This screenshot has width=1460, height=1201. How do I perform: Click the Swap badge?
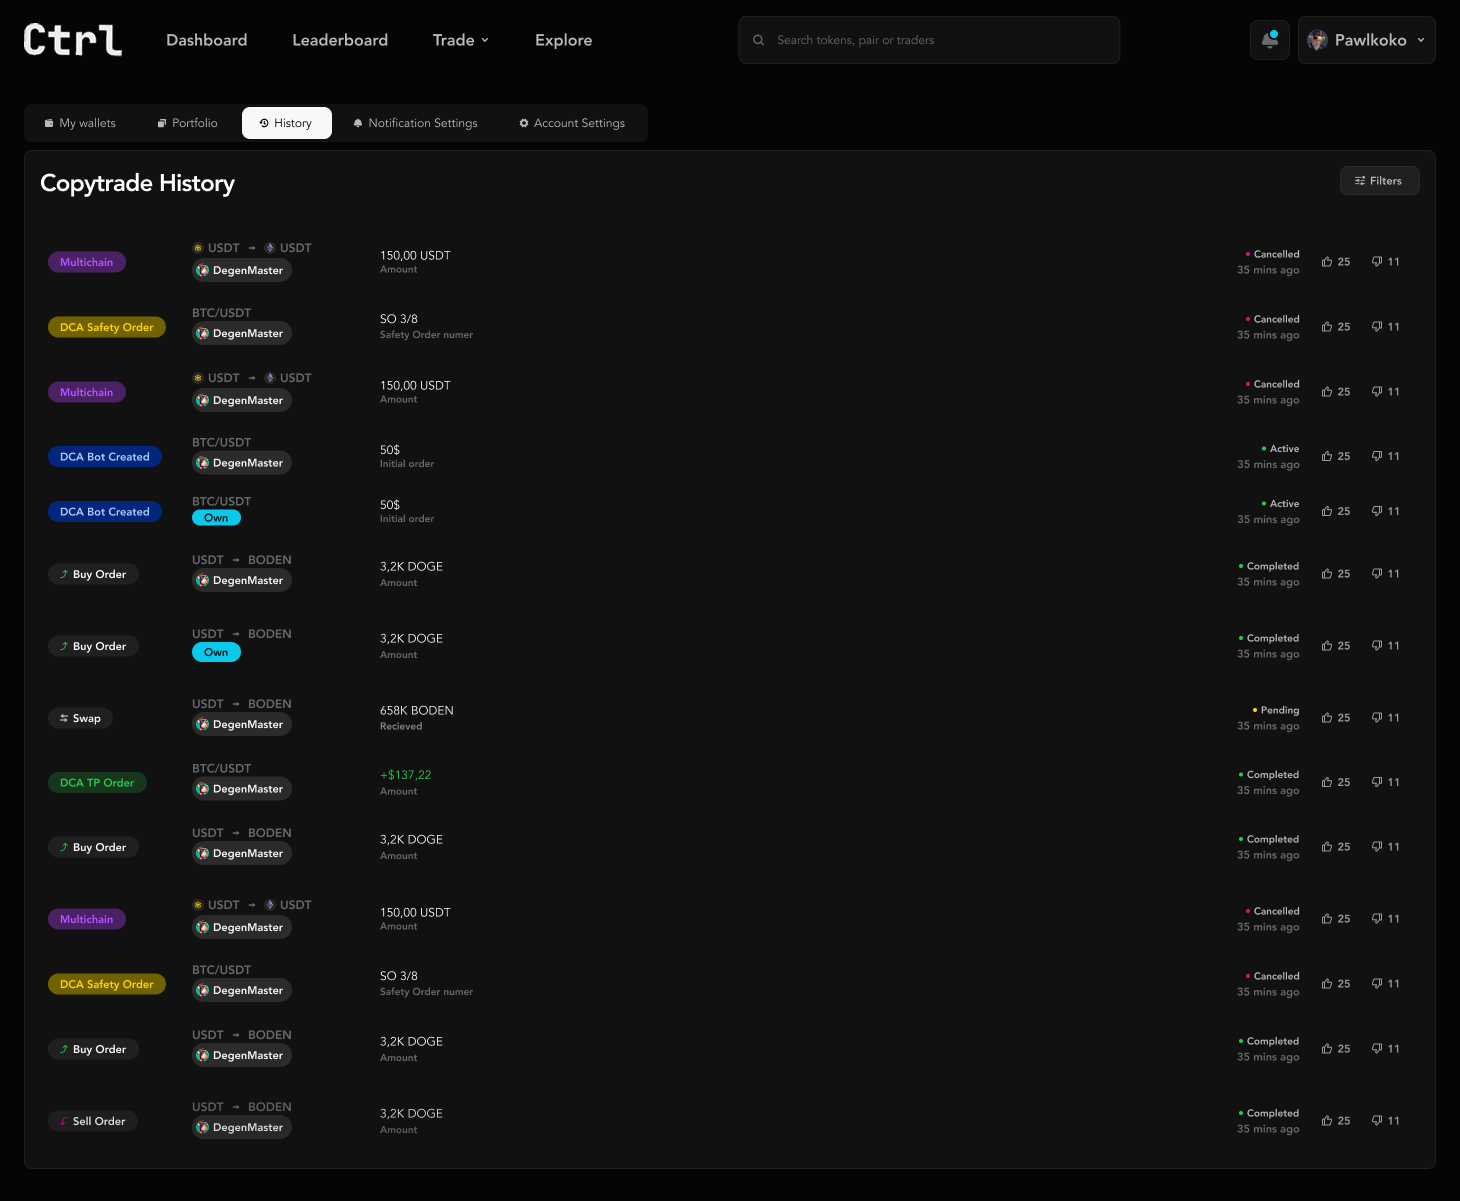[80, 718]
